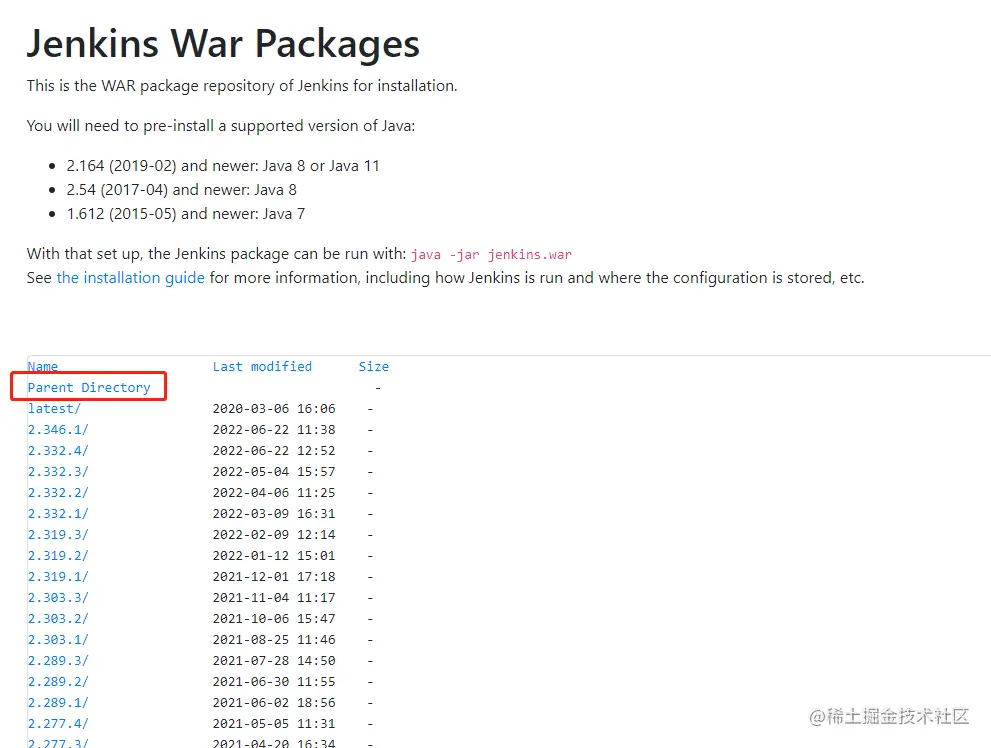
Task: Click the date 2022-06-22 11:38
Action: coord(274,430)
